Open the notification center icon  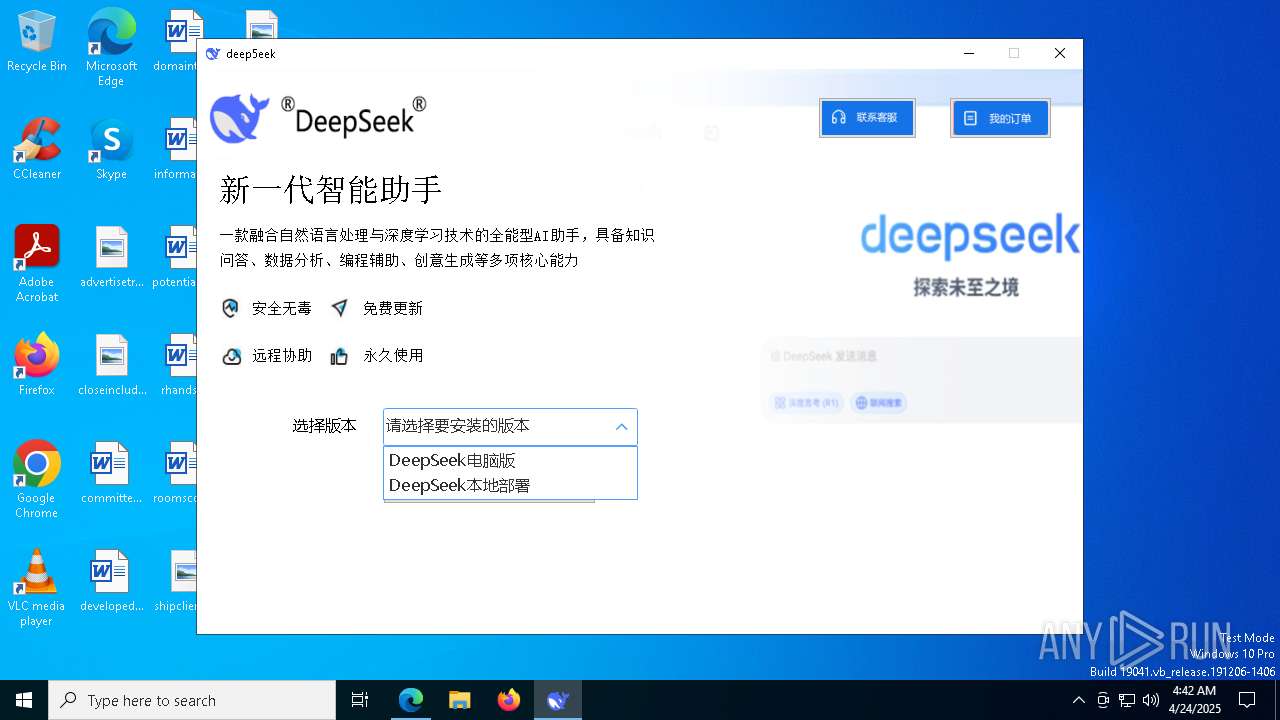(x=1248, y=700)
